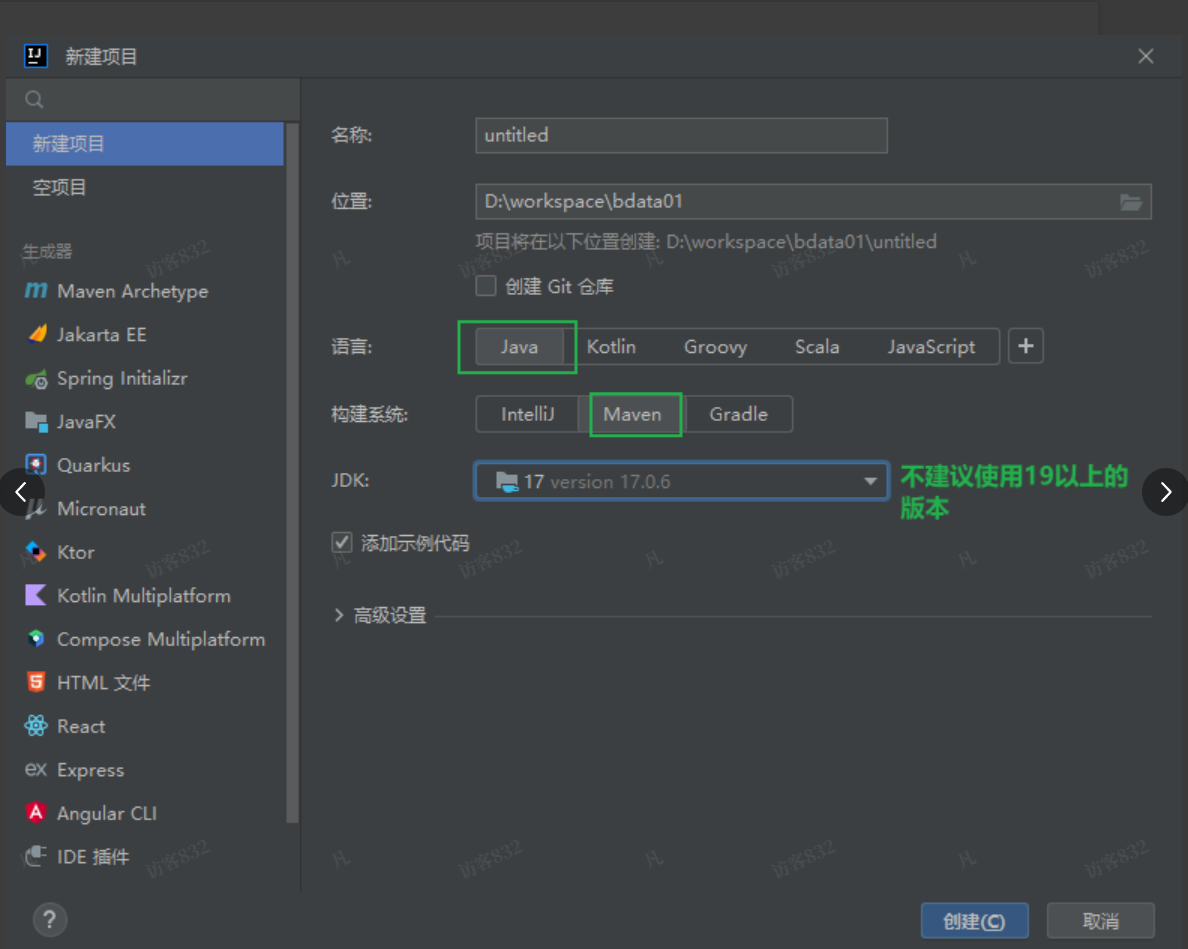Select the Kotlin Multiplatform icon
The height and width of the screenshot is (949, 1188).
click(36, 595)
